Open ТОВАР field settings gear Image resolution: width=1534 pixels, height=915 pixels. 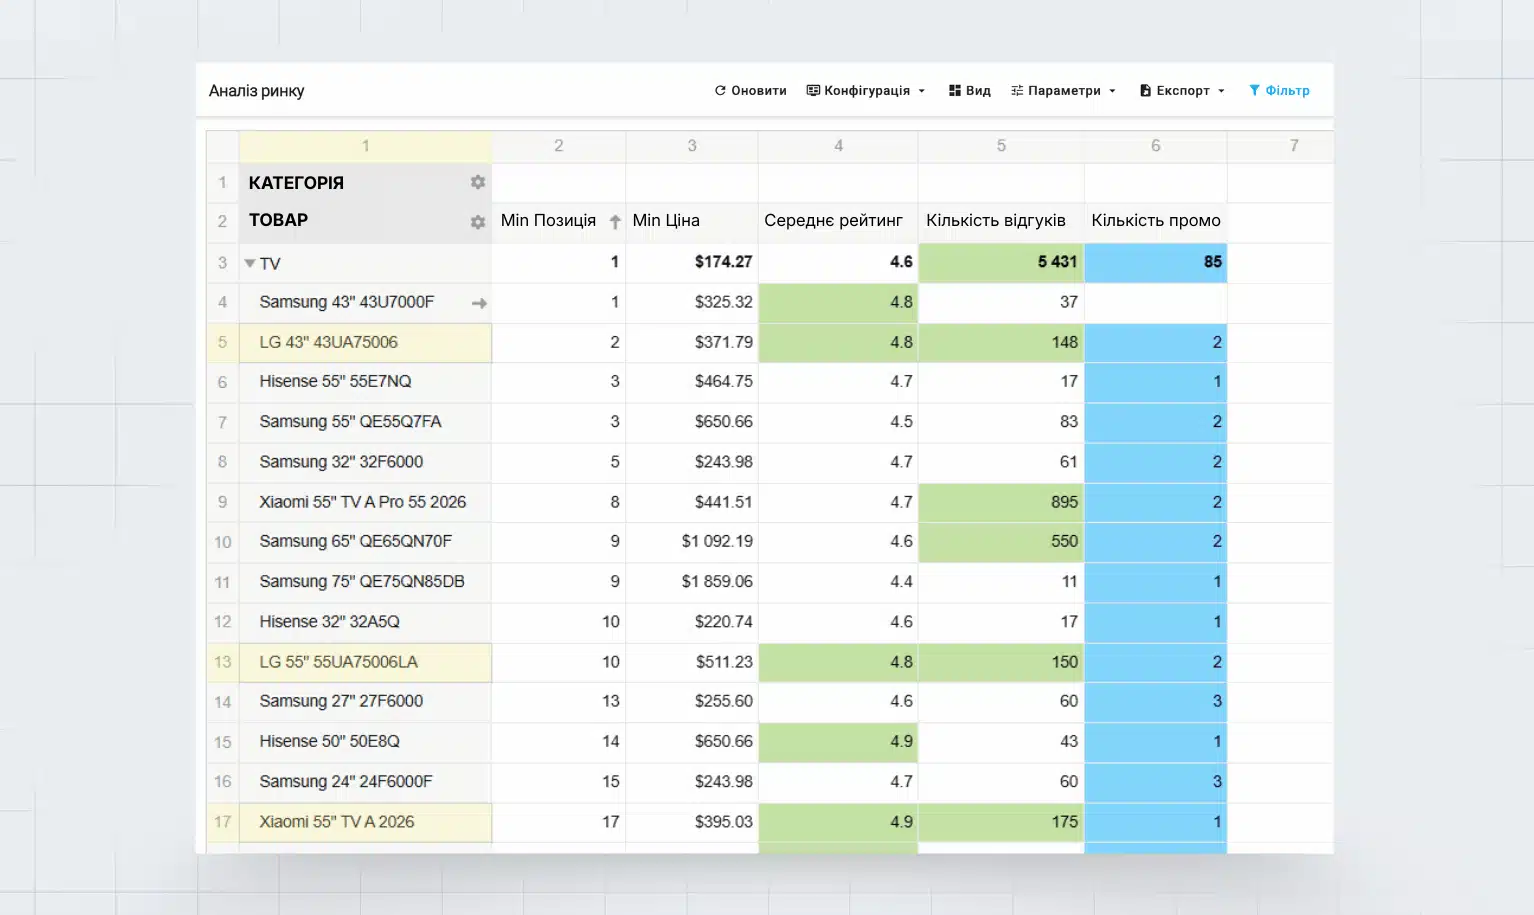[478, 222]
